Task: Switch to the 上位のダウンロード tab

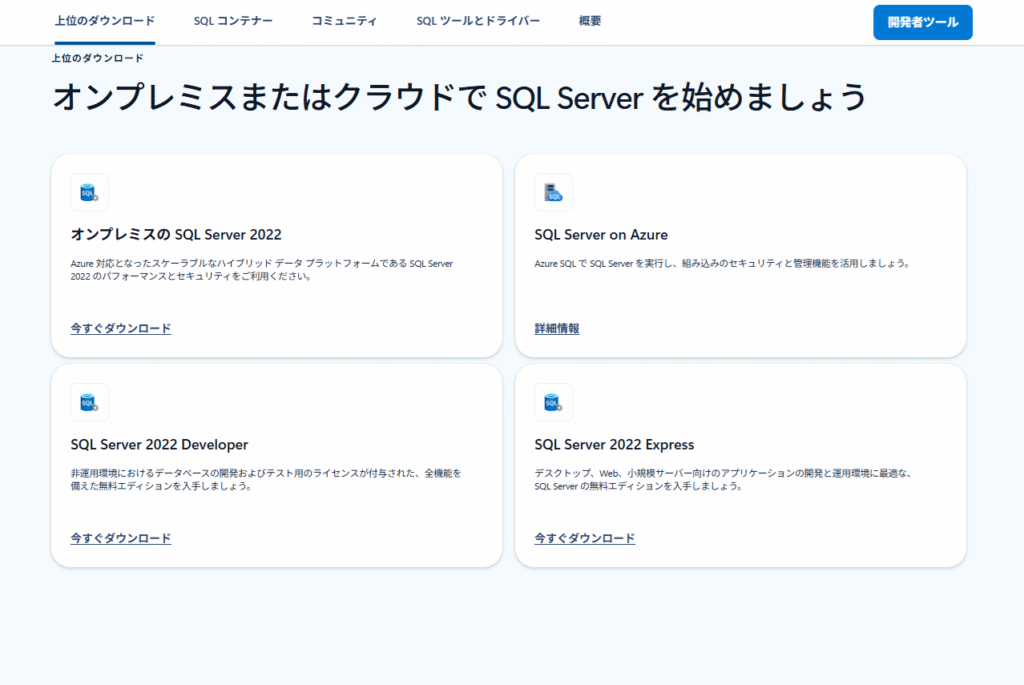Action: pyautogui.click(x=104, y=21)
